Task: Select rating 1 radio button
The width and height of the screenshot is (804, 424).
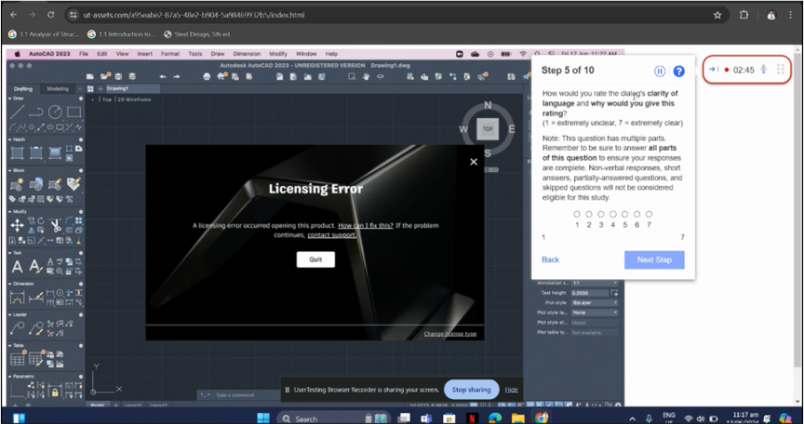Action: tap(577, 214)
